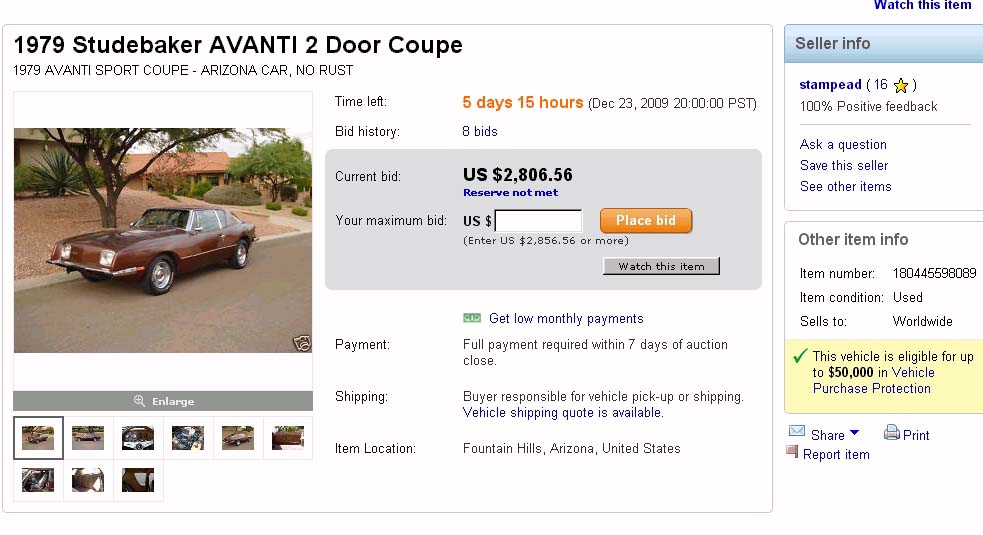
Task: Click the Enlarge magnifier icon
Action: [140, 401]
